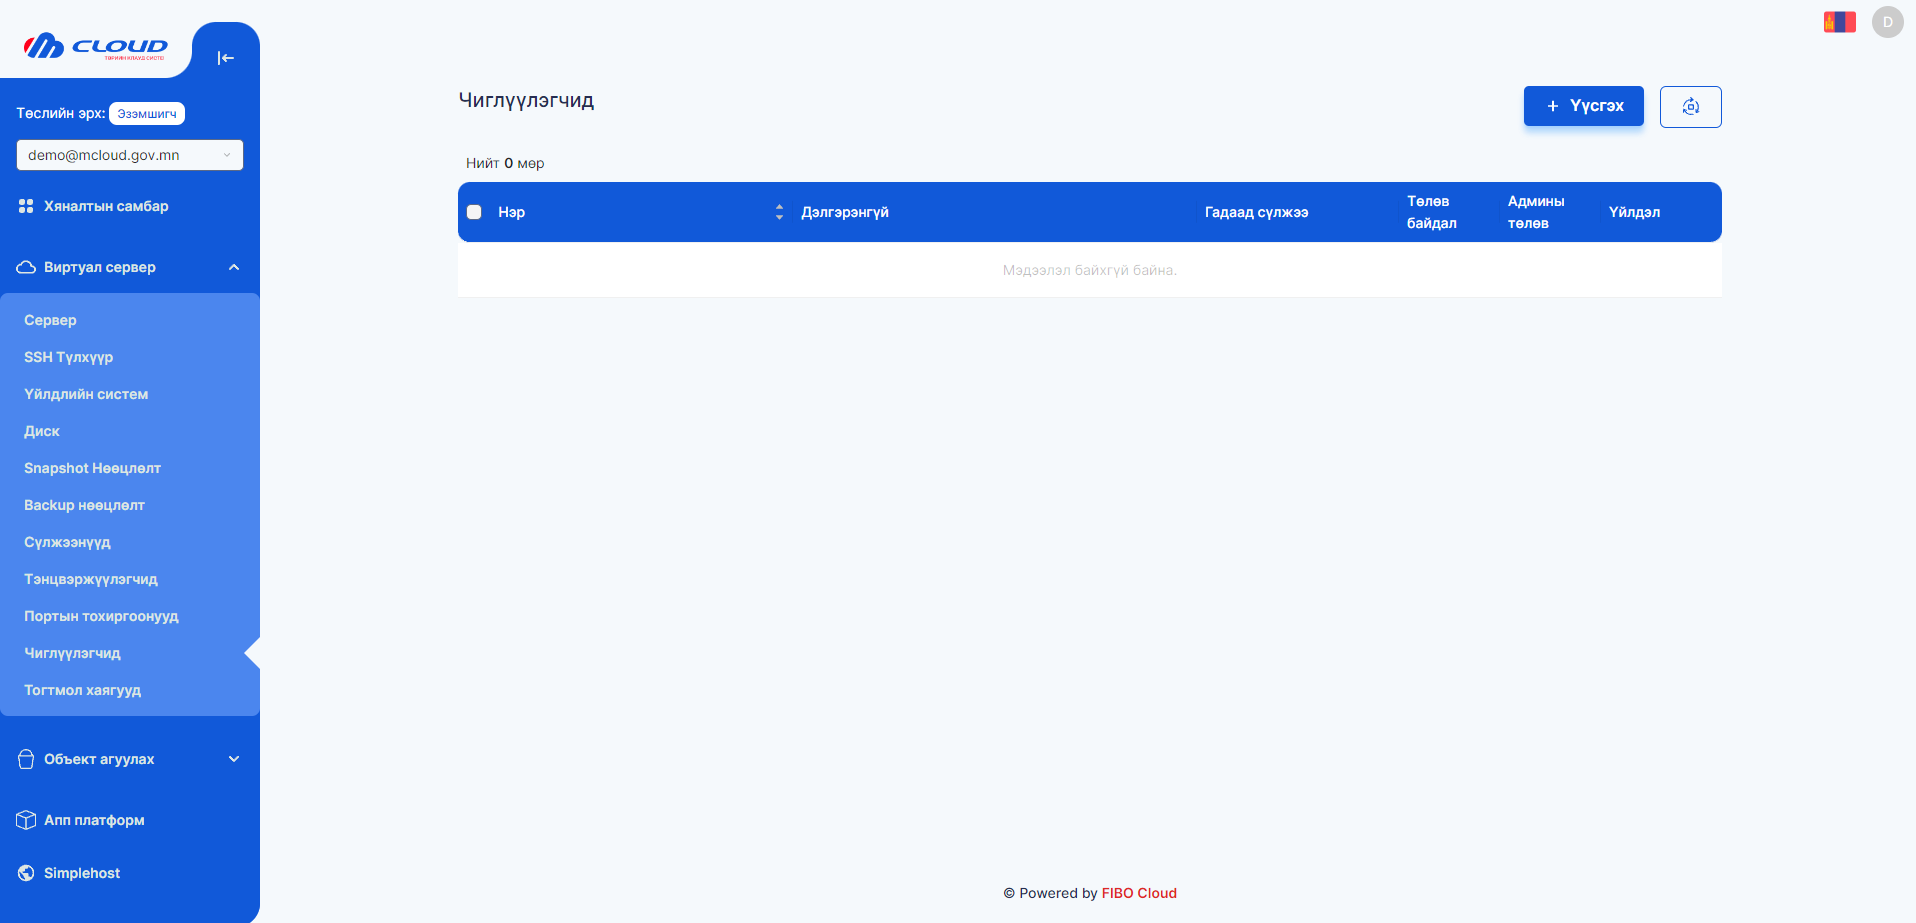Screen dimensions: 1916x923
Task: Click the Апп платформ cube icon
Action: pos(26,820)
